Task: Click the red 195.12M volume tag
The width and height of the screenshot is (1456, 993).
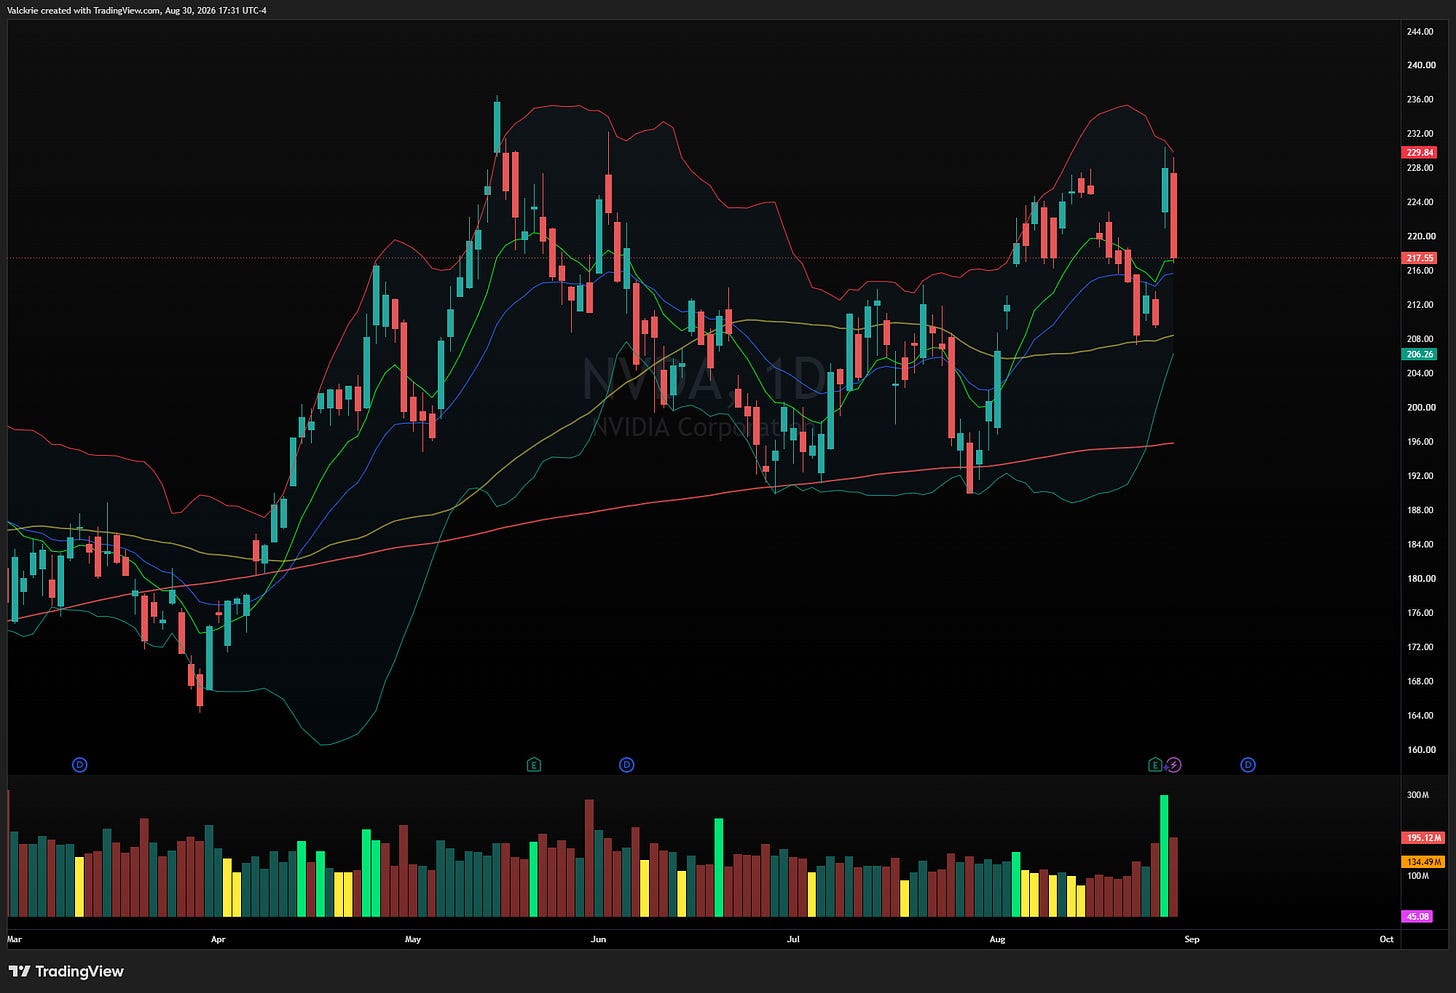Action: click(x=1423, y=838)
